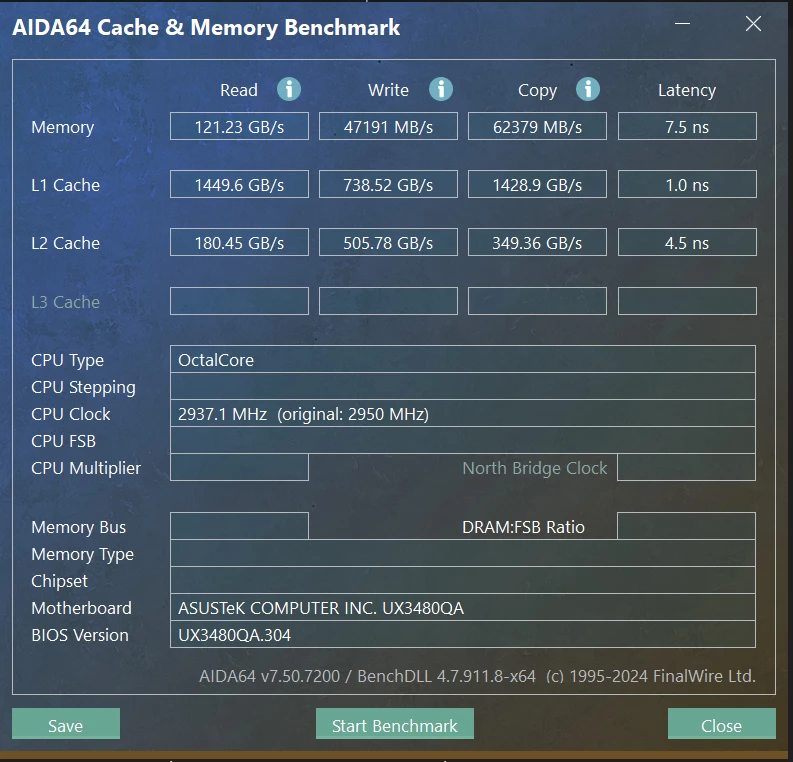Click the empty L3 Cache write field
The width and height of the screenshot is (793, 762).
click(388, 301)
